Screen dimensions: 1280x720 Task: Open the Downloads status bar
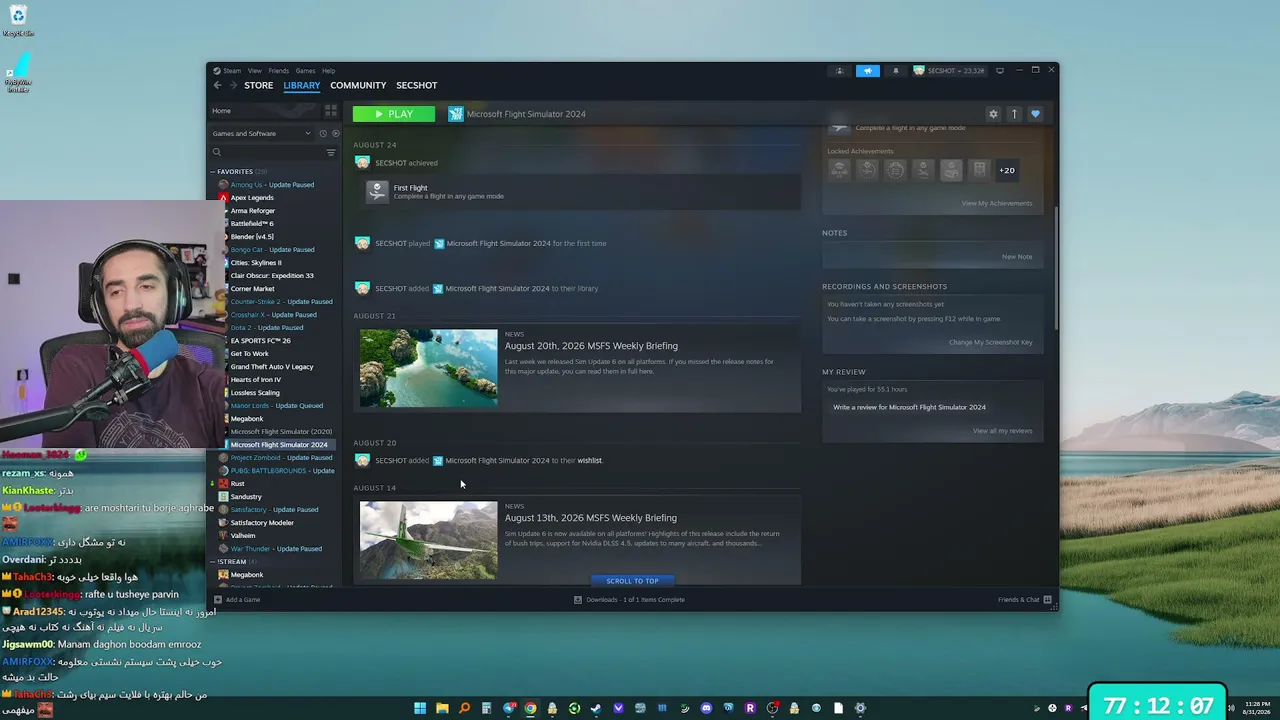pos(629,600)
